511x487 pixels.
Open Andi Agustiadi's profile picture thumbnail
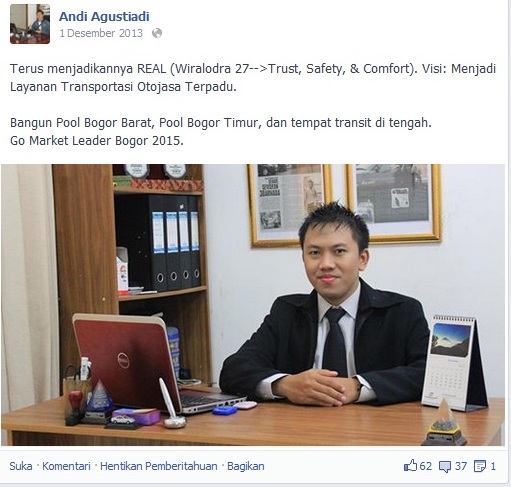pos(30,24)
